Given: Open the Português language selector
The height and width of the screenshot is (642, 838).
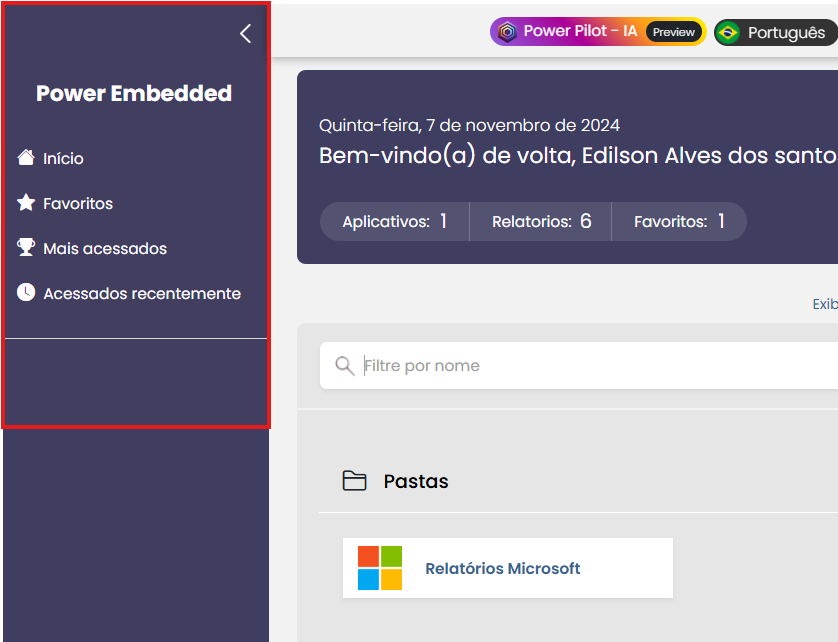Looking at the screenshot, I should [786, 33].
